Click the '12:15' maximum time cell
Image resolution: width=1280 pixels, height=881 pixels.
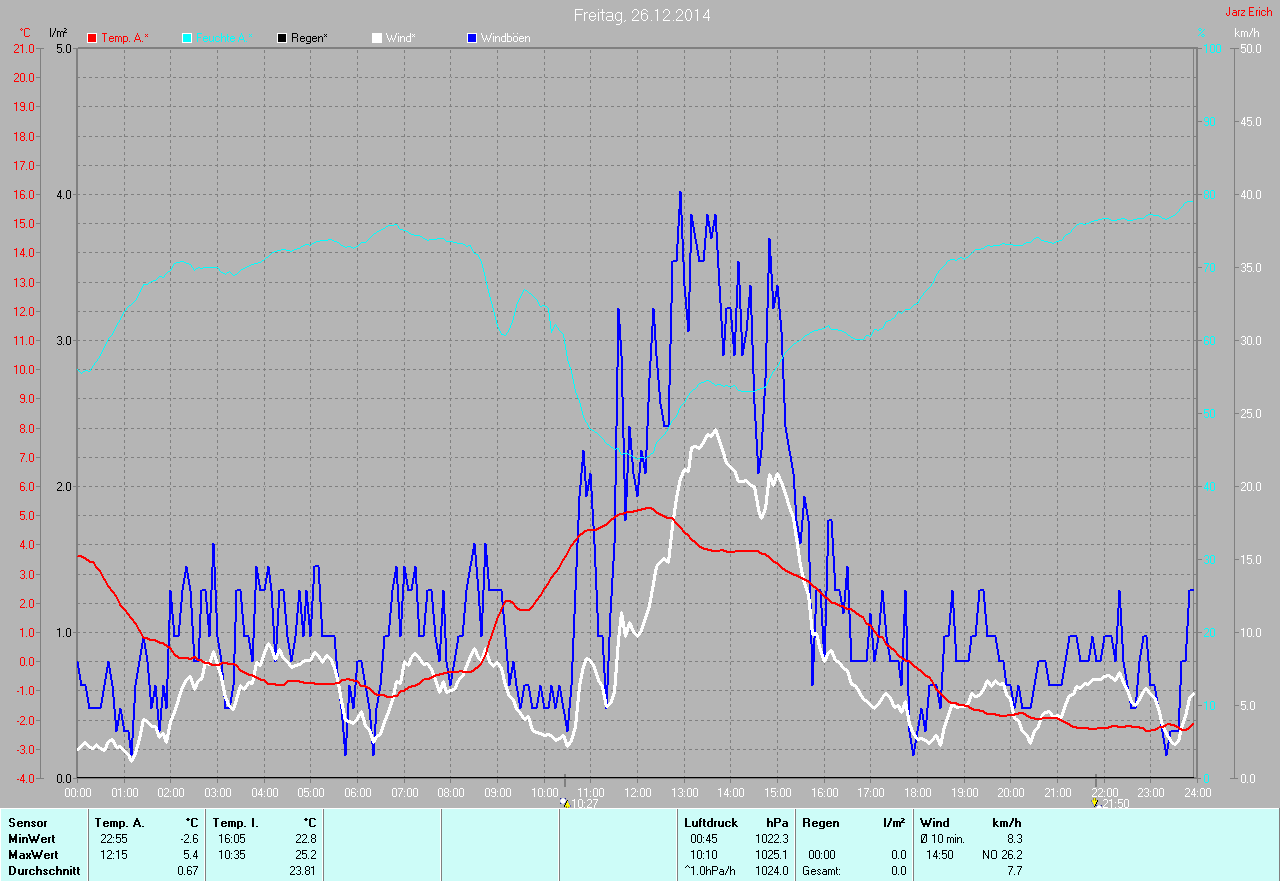click(114, 855)
